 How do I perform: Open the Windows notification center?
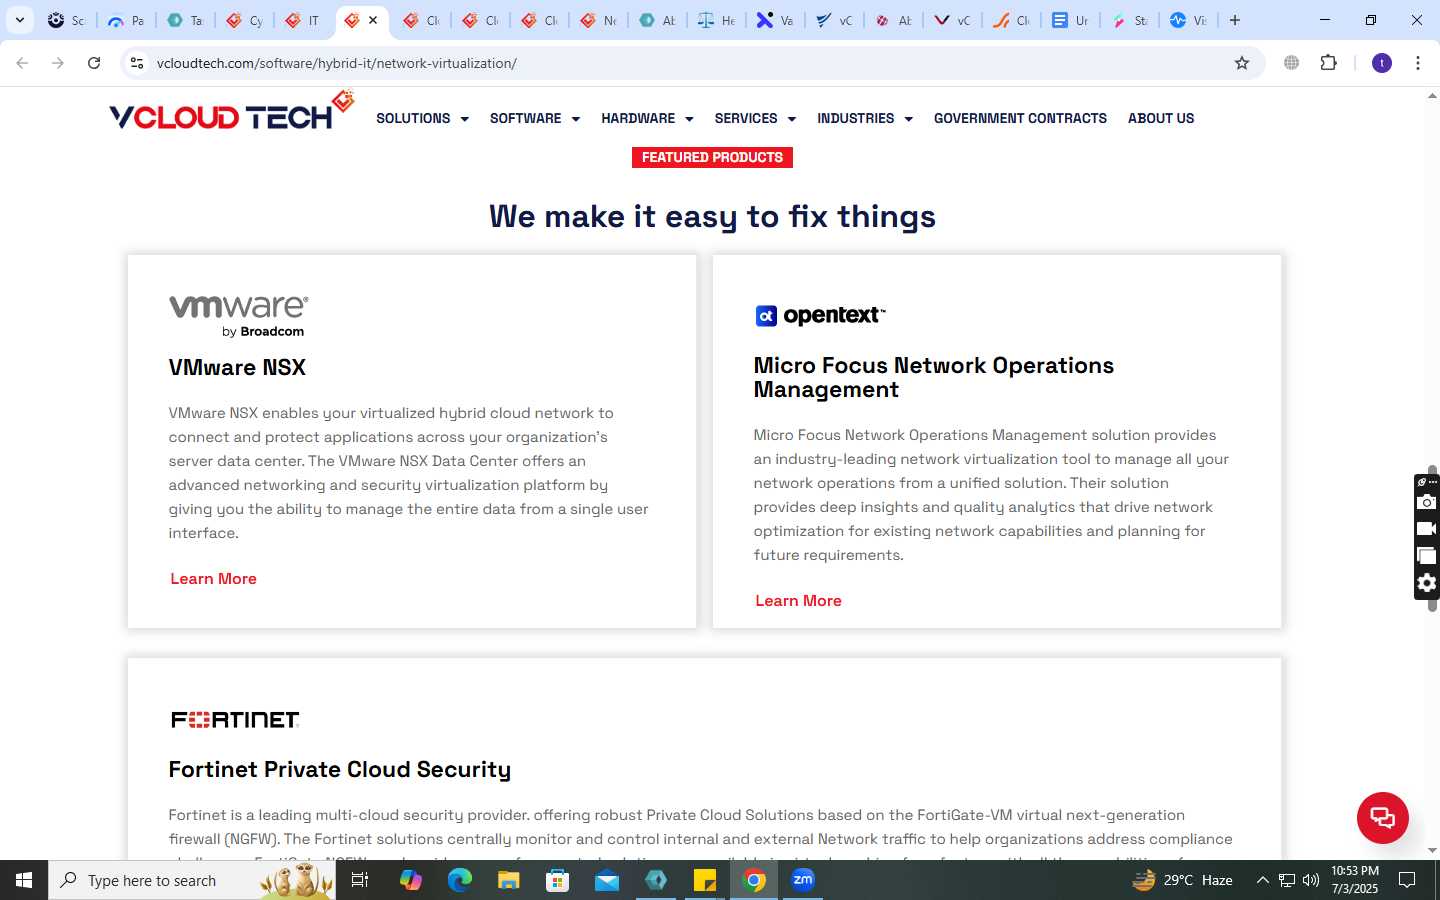(x=1407, y=880)
